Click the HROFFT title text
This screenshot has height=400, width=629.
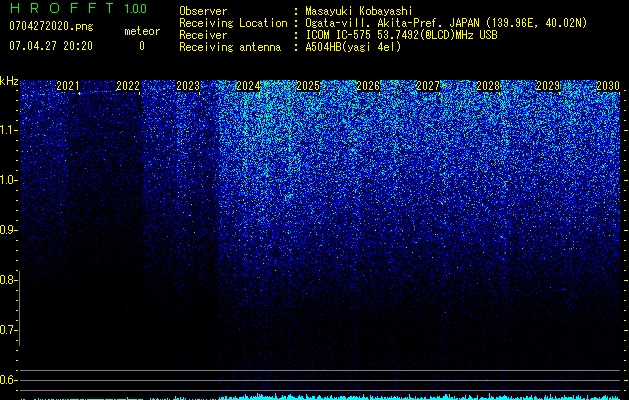[62, 8]
